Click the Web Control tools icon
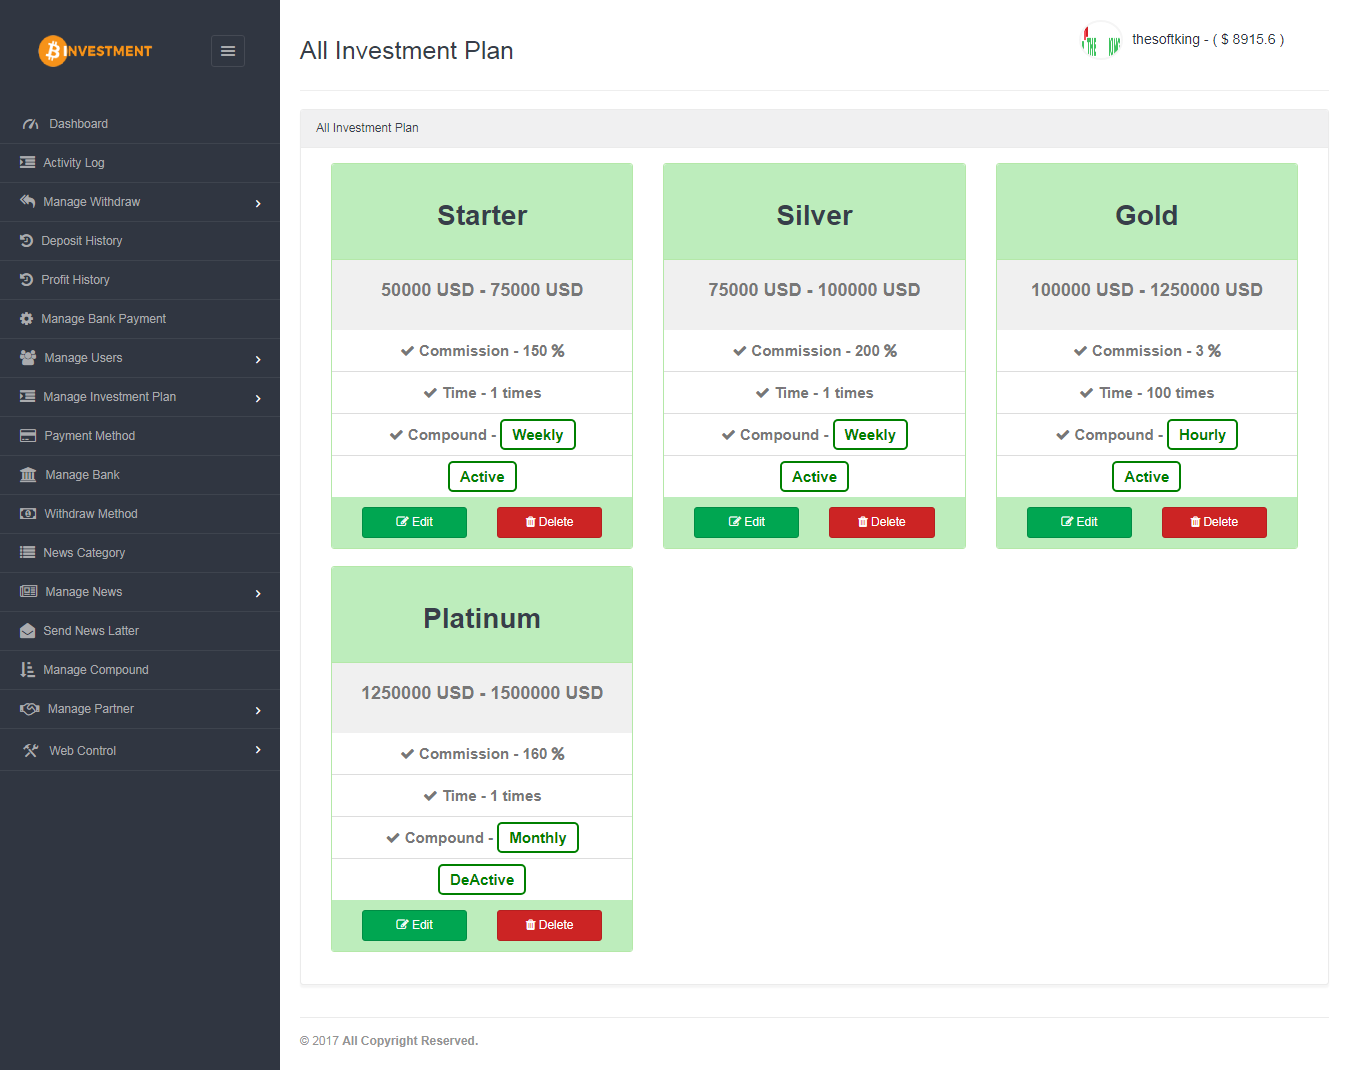Image resolution: width=1349 pixels, height=1070 pixels. point(30,751)
